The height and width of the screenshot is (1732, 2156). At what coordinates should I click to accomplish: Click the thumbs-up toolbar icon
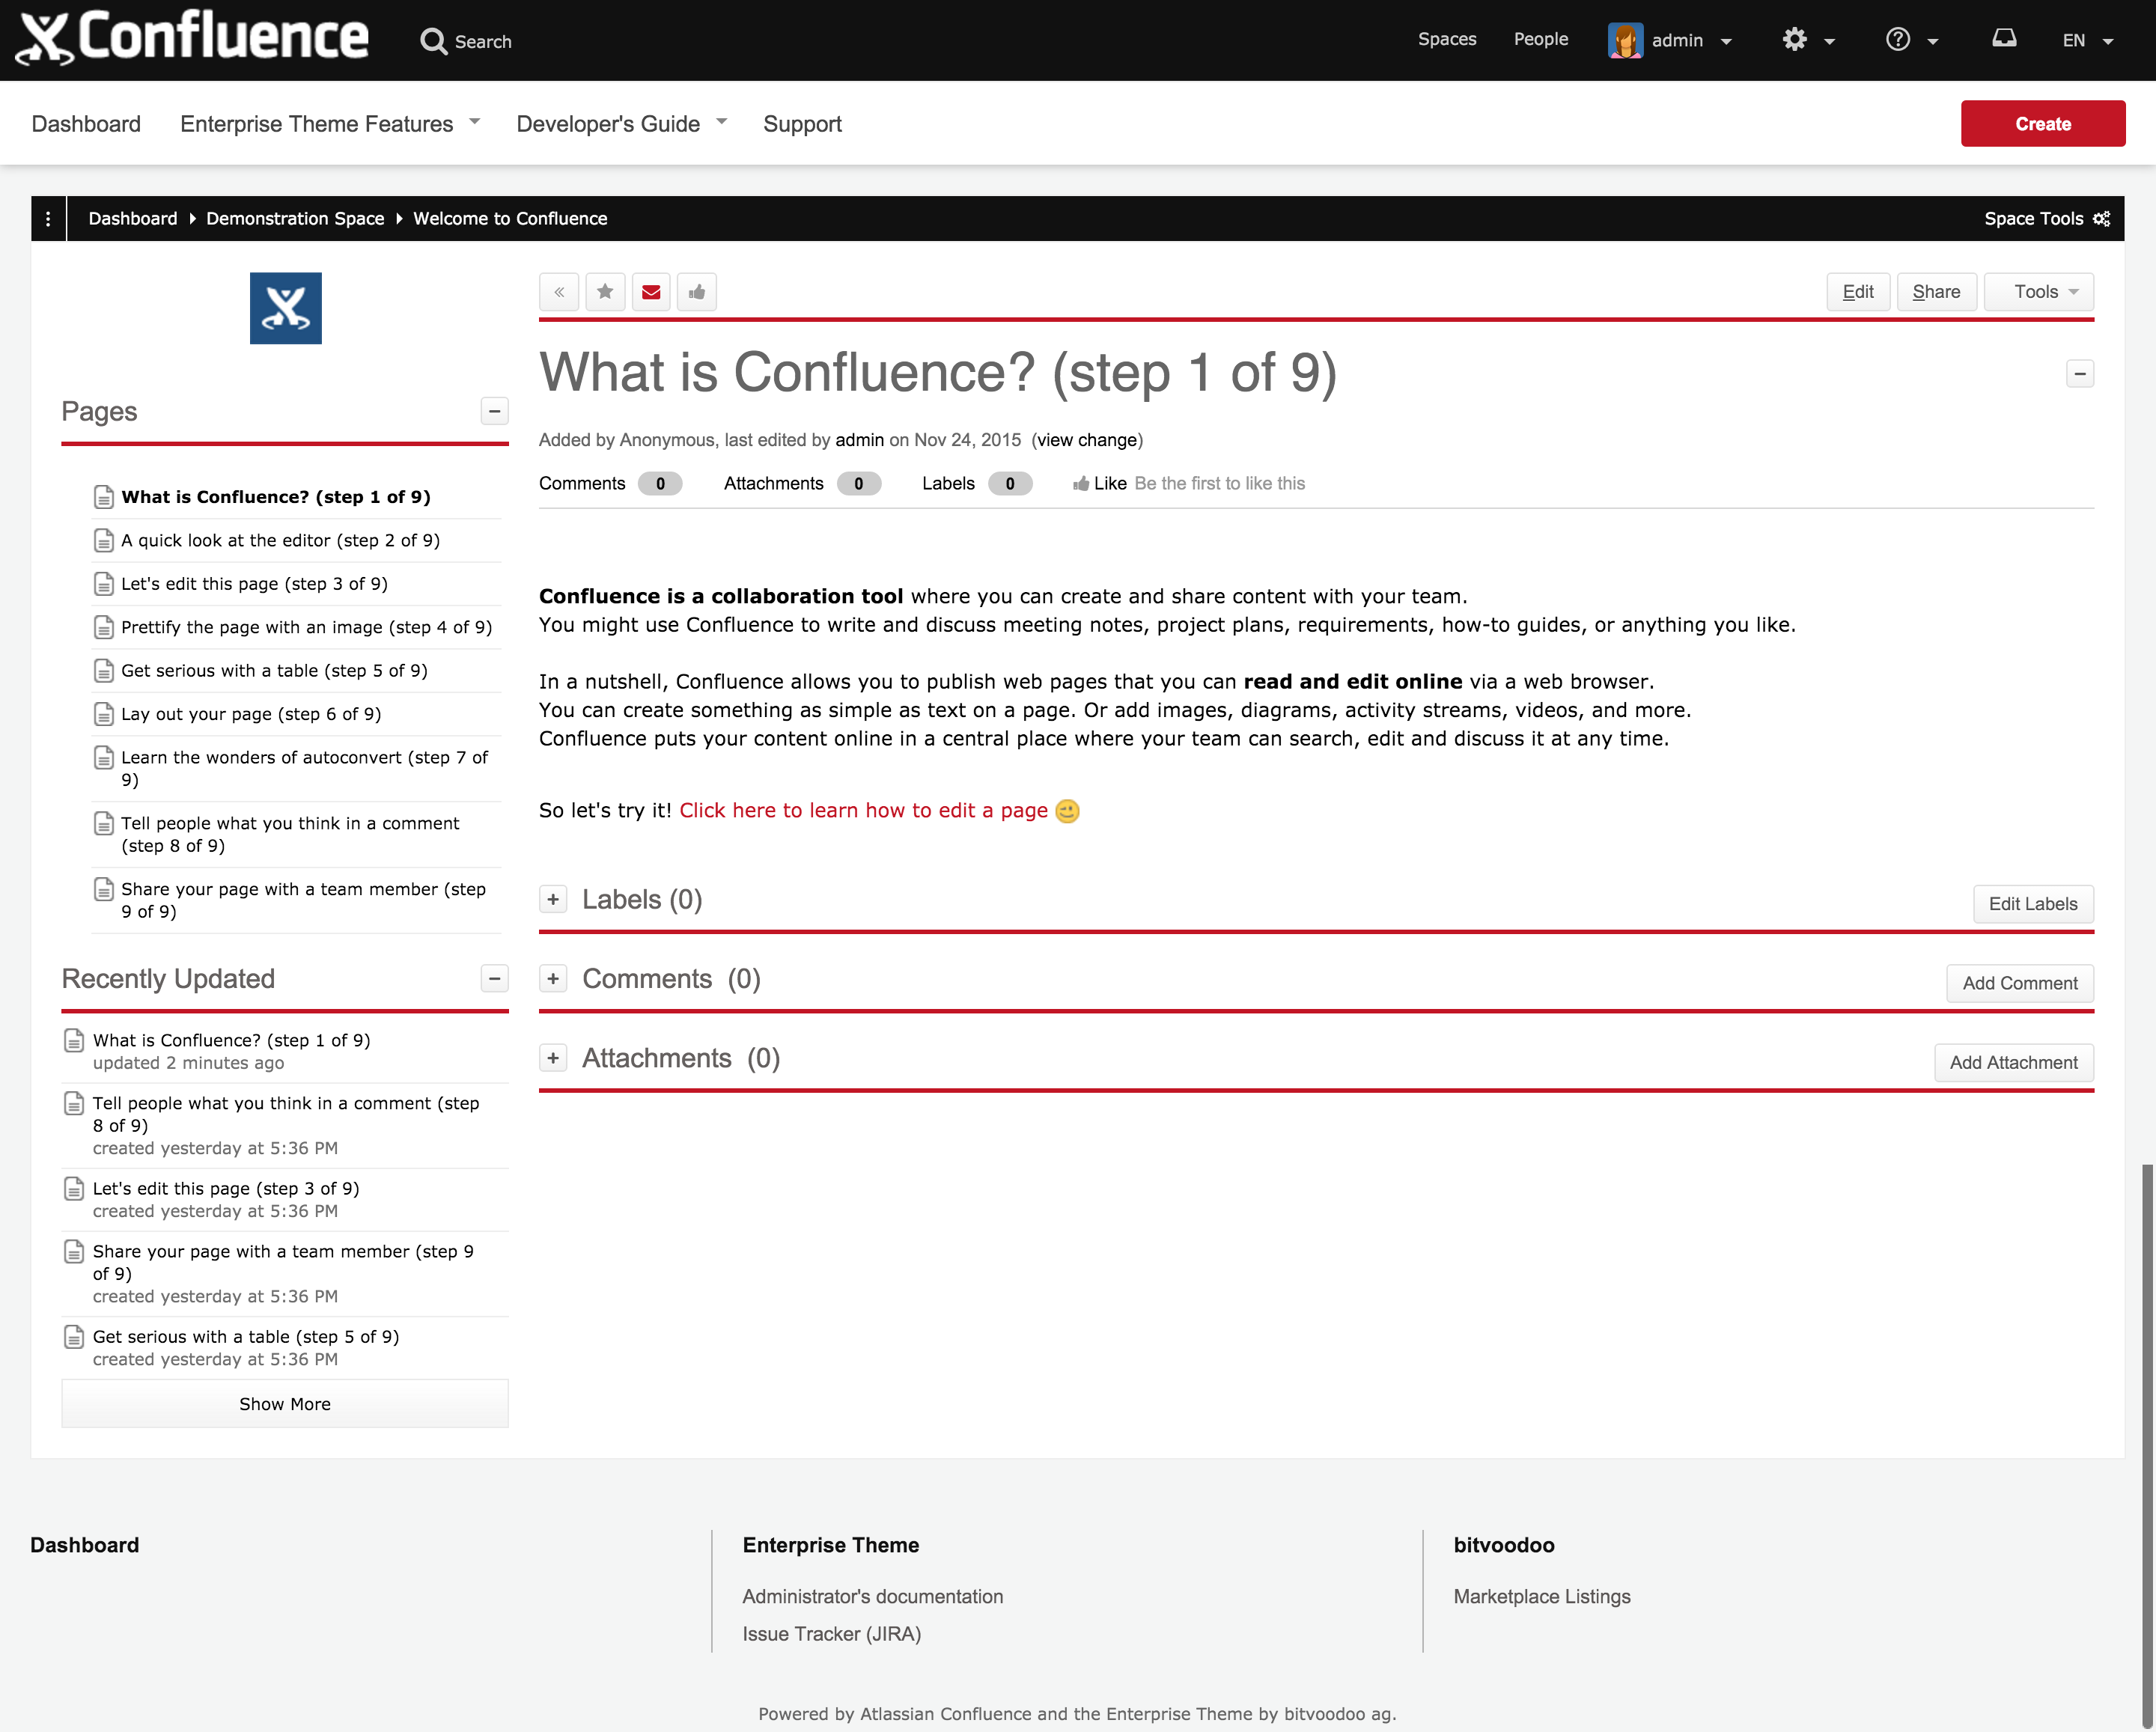[x=697, y=292]
